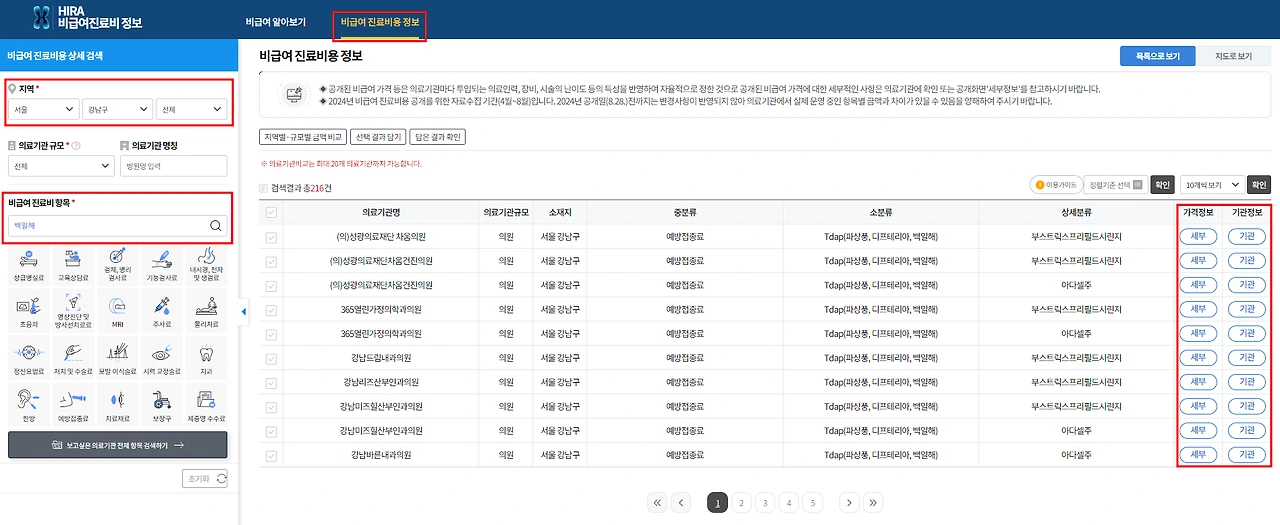The image size is (1280, 525).
Task: Go to page 2 of results
Action: click(741, 502)
